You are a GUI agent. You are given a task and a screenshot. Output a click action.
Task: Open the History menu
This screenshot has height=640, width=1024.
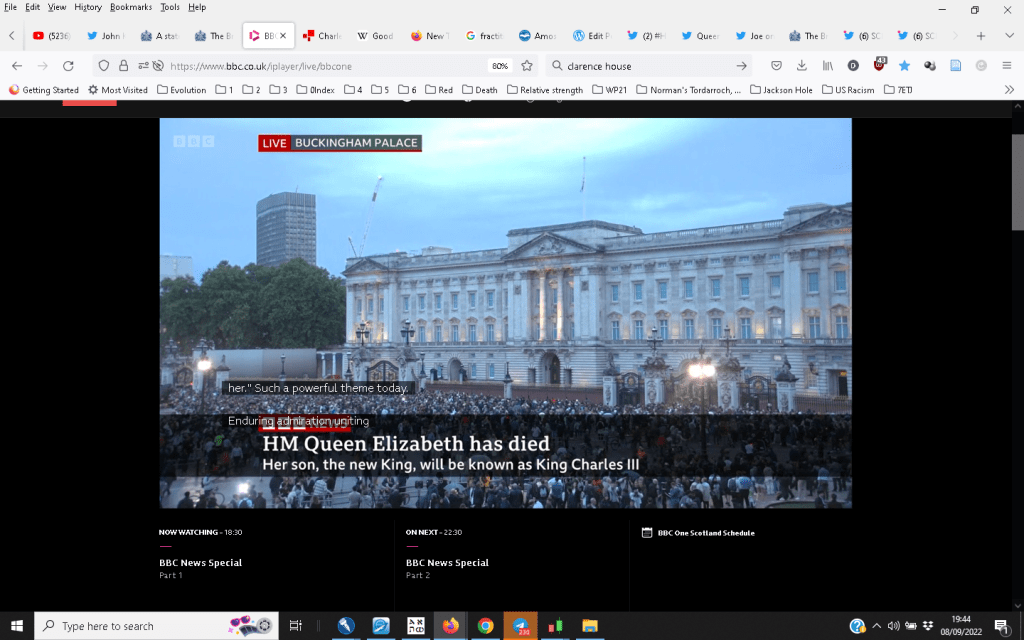click(88, 7)
